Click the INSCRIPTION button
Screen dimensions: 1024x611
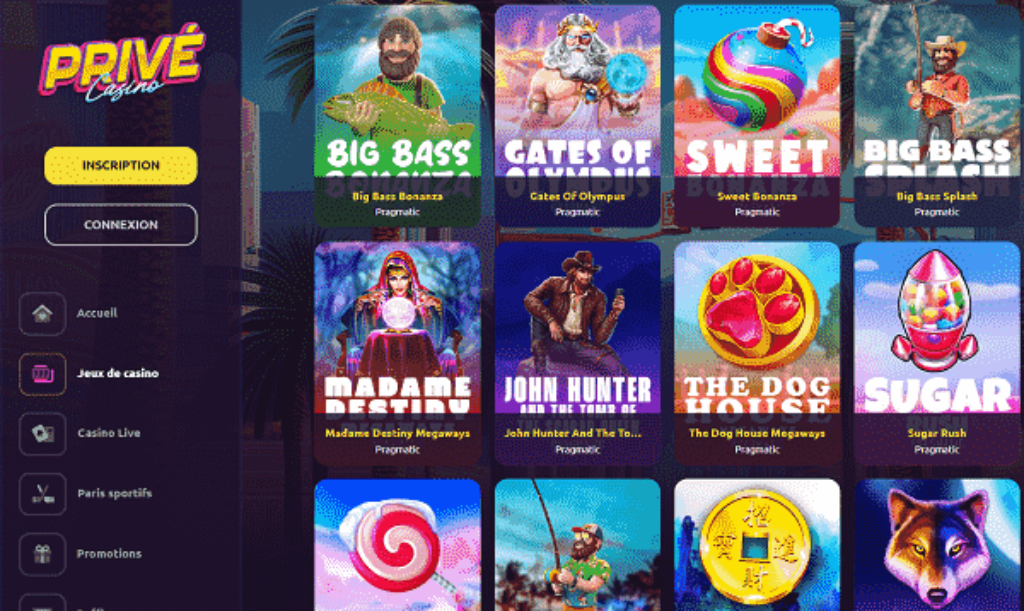point(121,165)
